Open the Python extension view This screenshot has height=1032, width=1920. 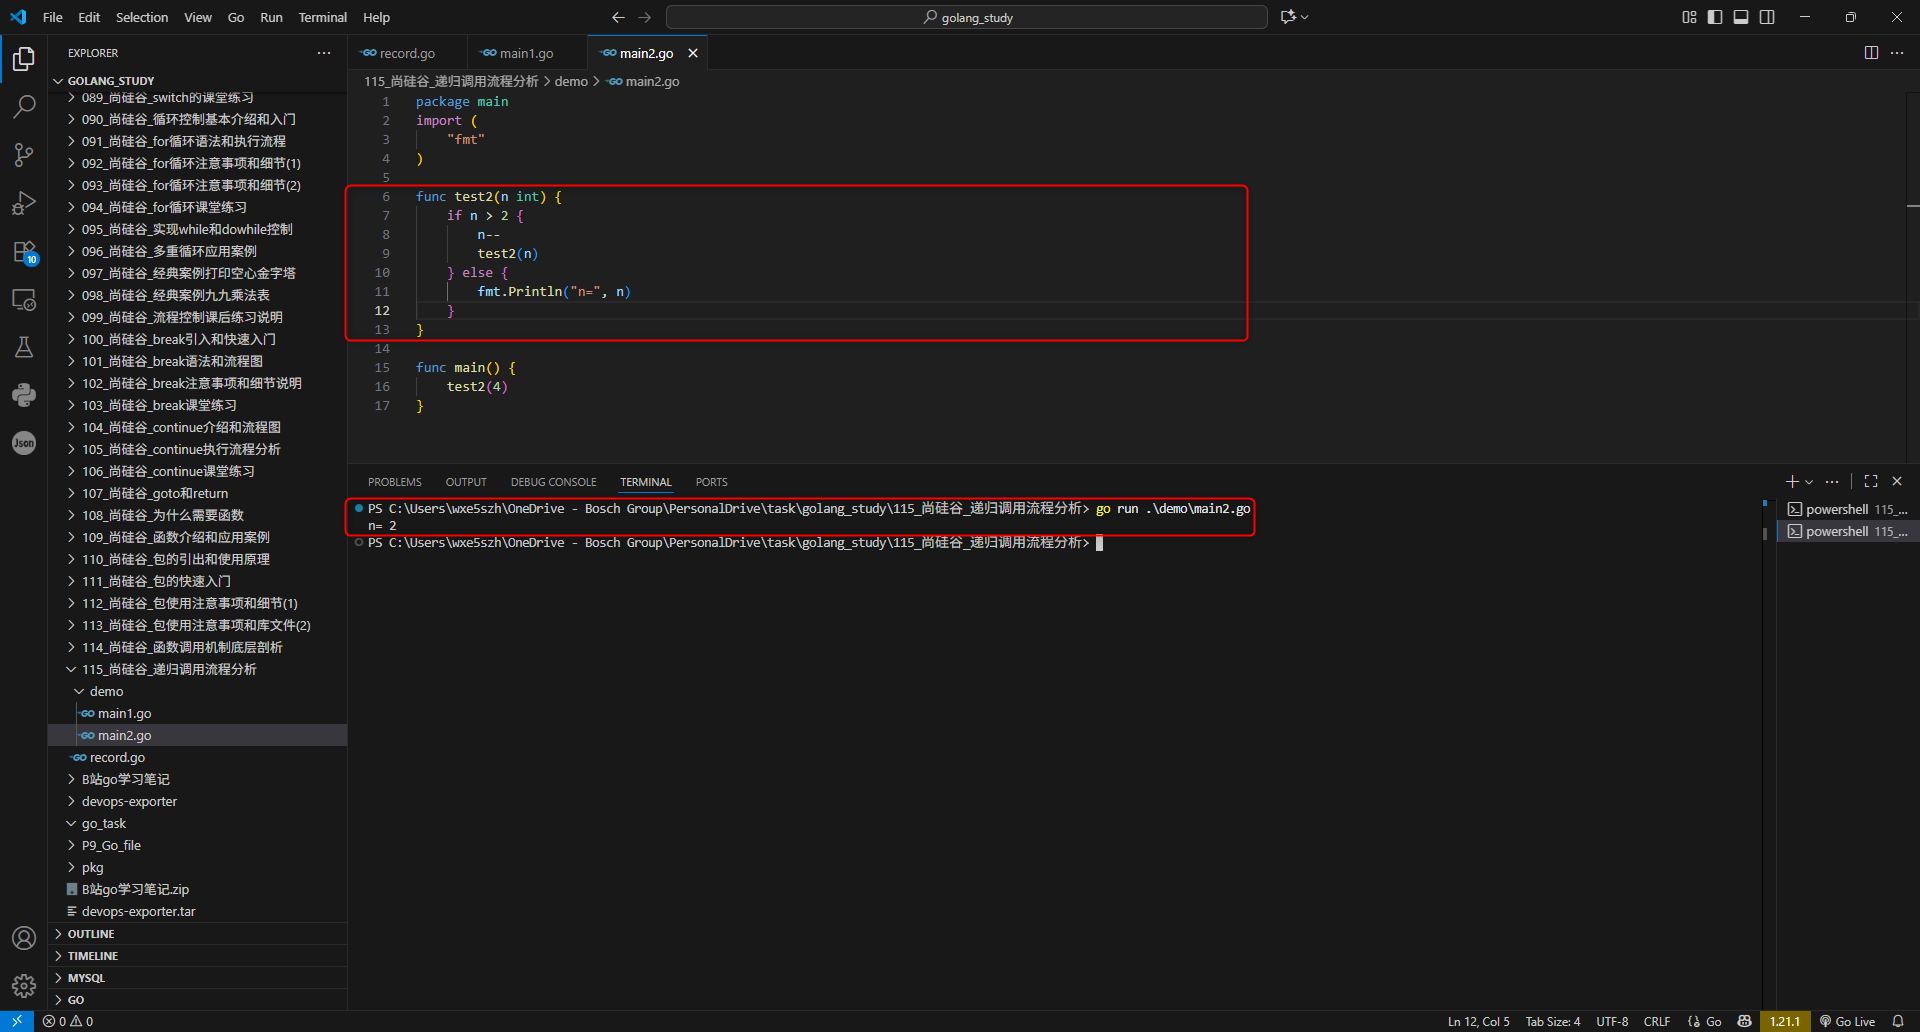pos(24,395)
